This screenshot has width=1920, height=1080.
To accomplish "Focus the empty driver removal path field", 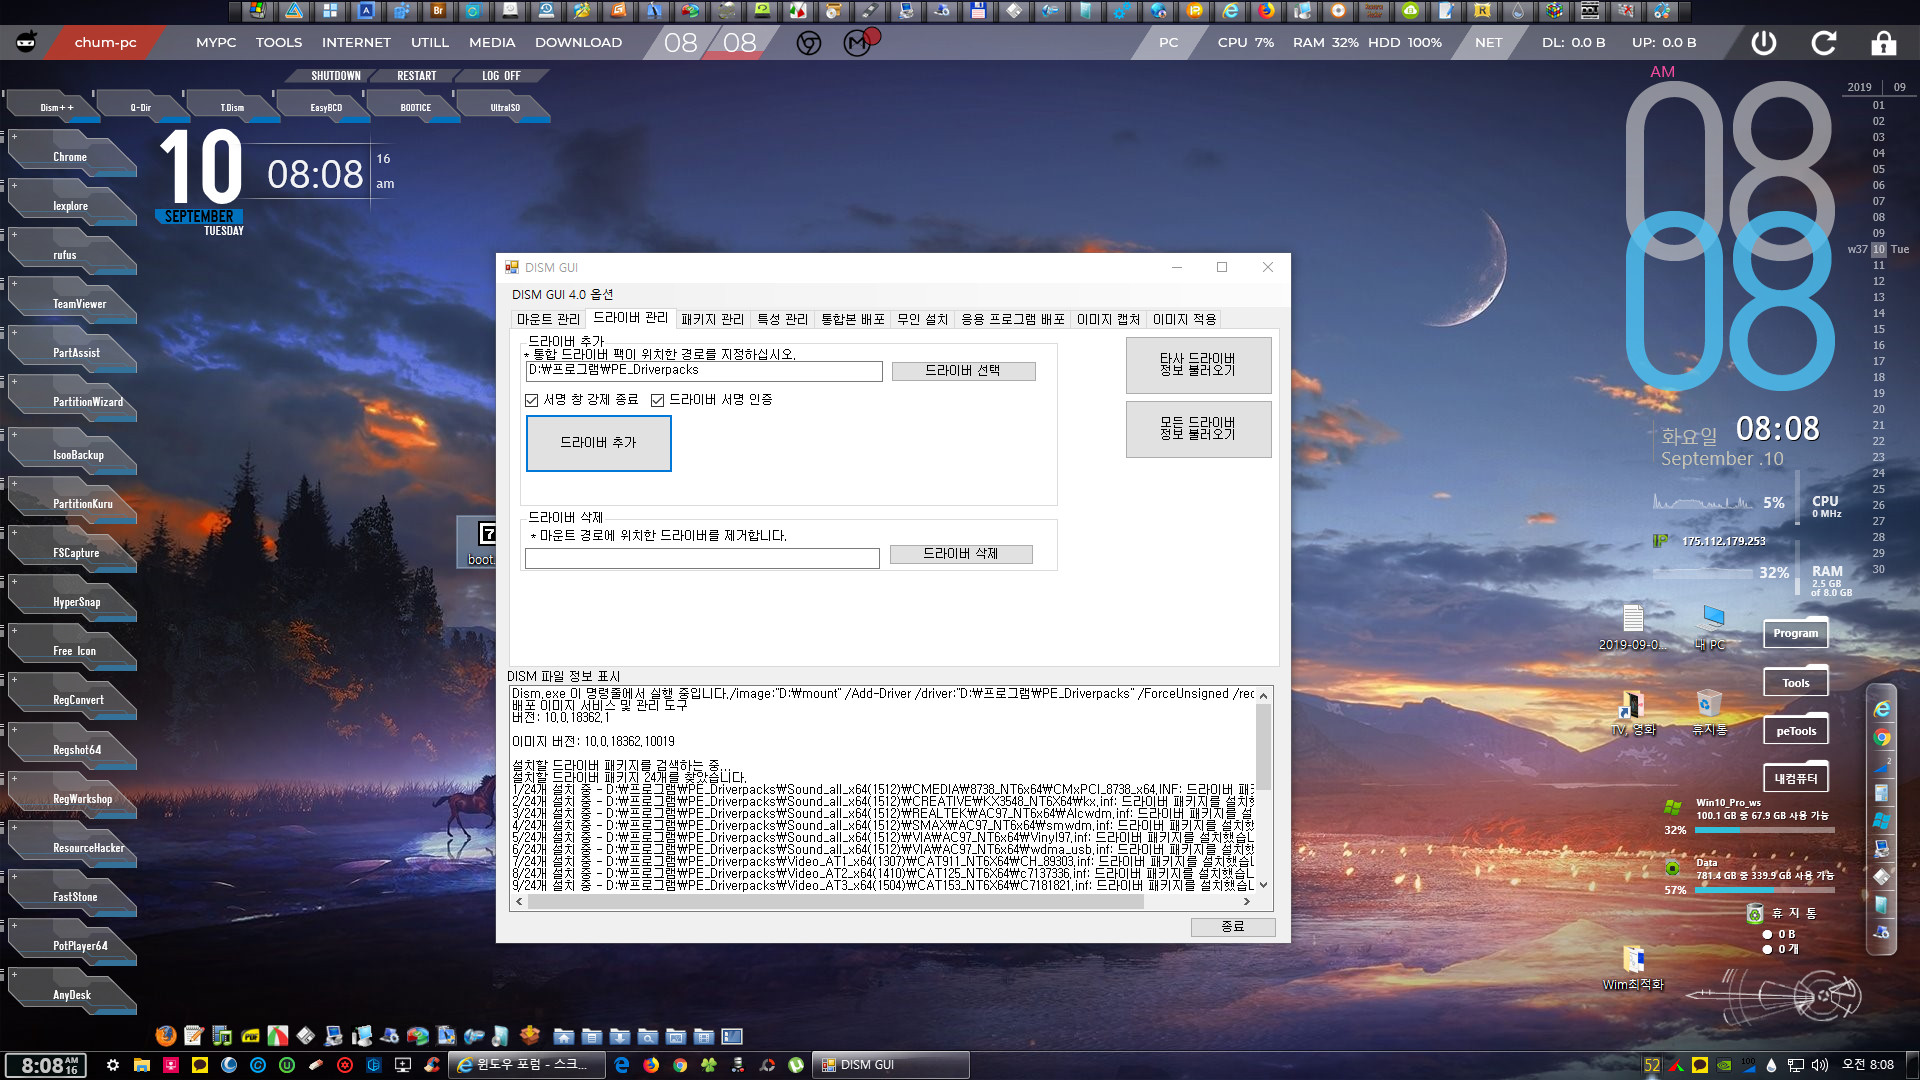I will coord(702,558).
